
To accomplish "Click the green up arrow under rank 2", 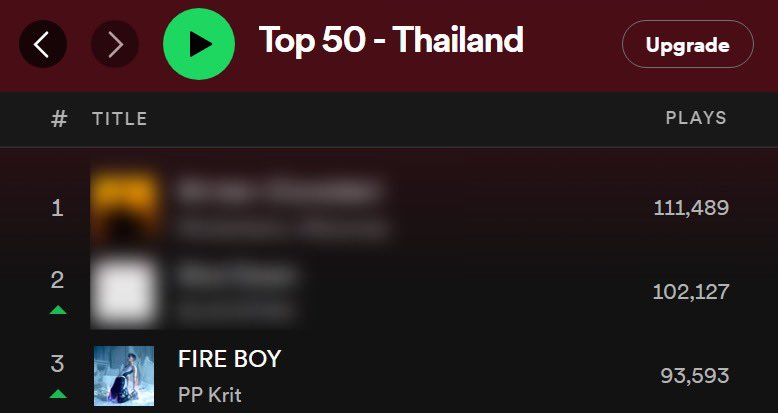I will click(x=58, y=310).
